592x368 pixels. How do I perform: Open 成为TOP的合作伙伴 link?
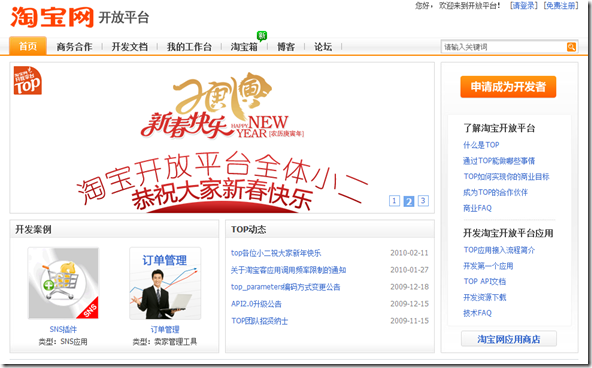[495, 192]
